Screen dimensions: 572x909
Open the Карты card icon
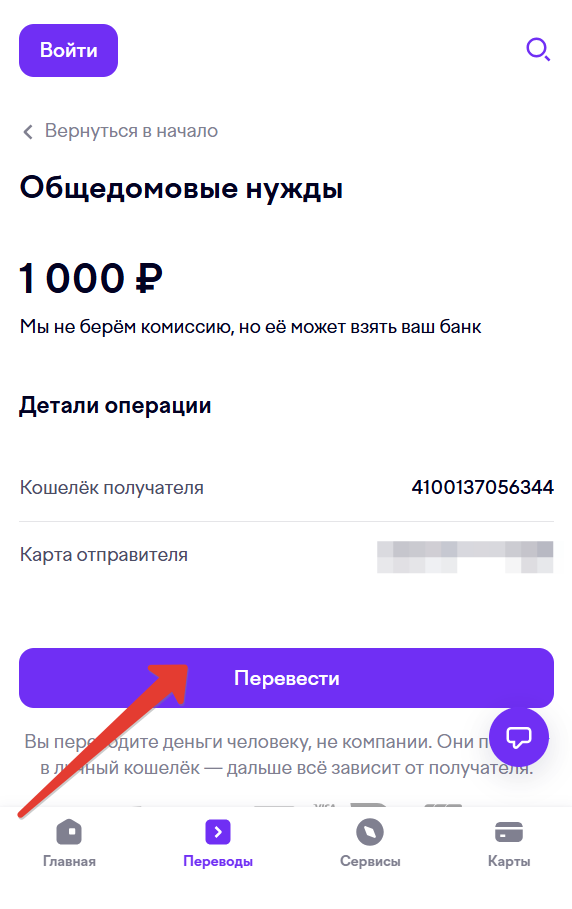coord(509,832)
